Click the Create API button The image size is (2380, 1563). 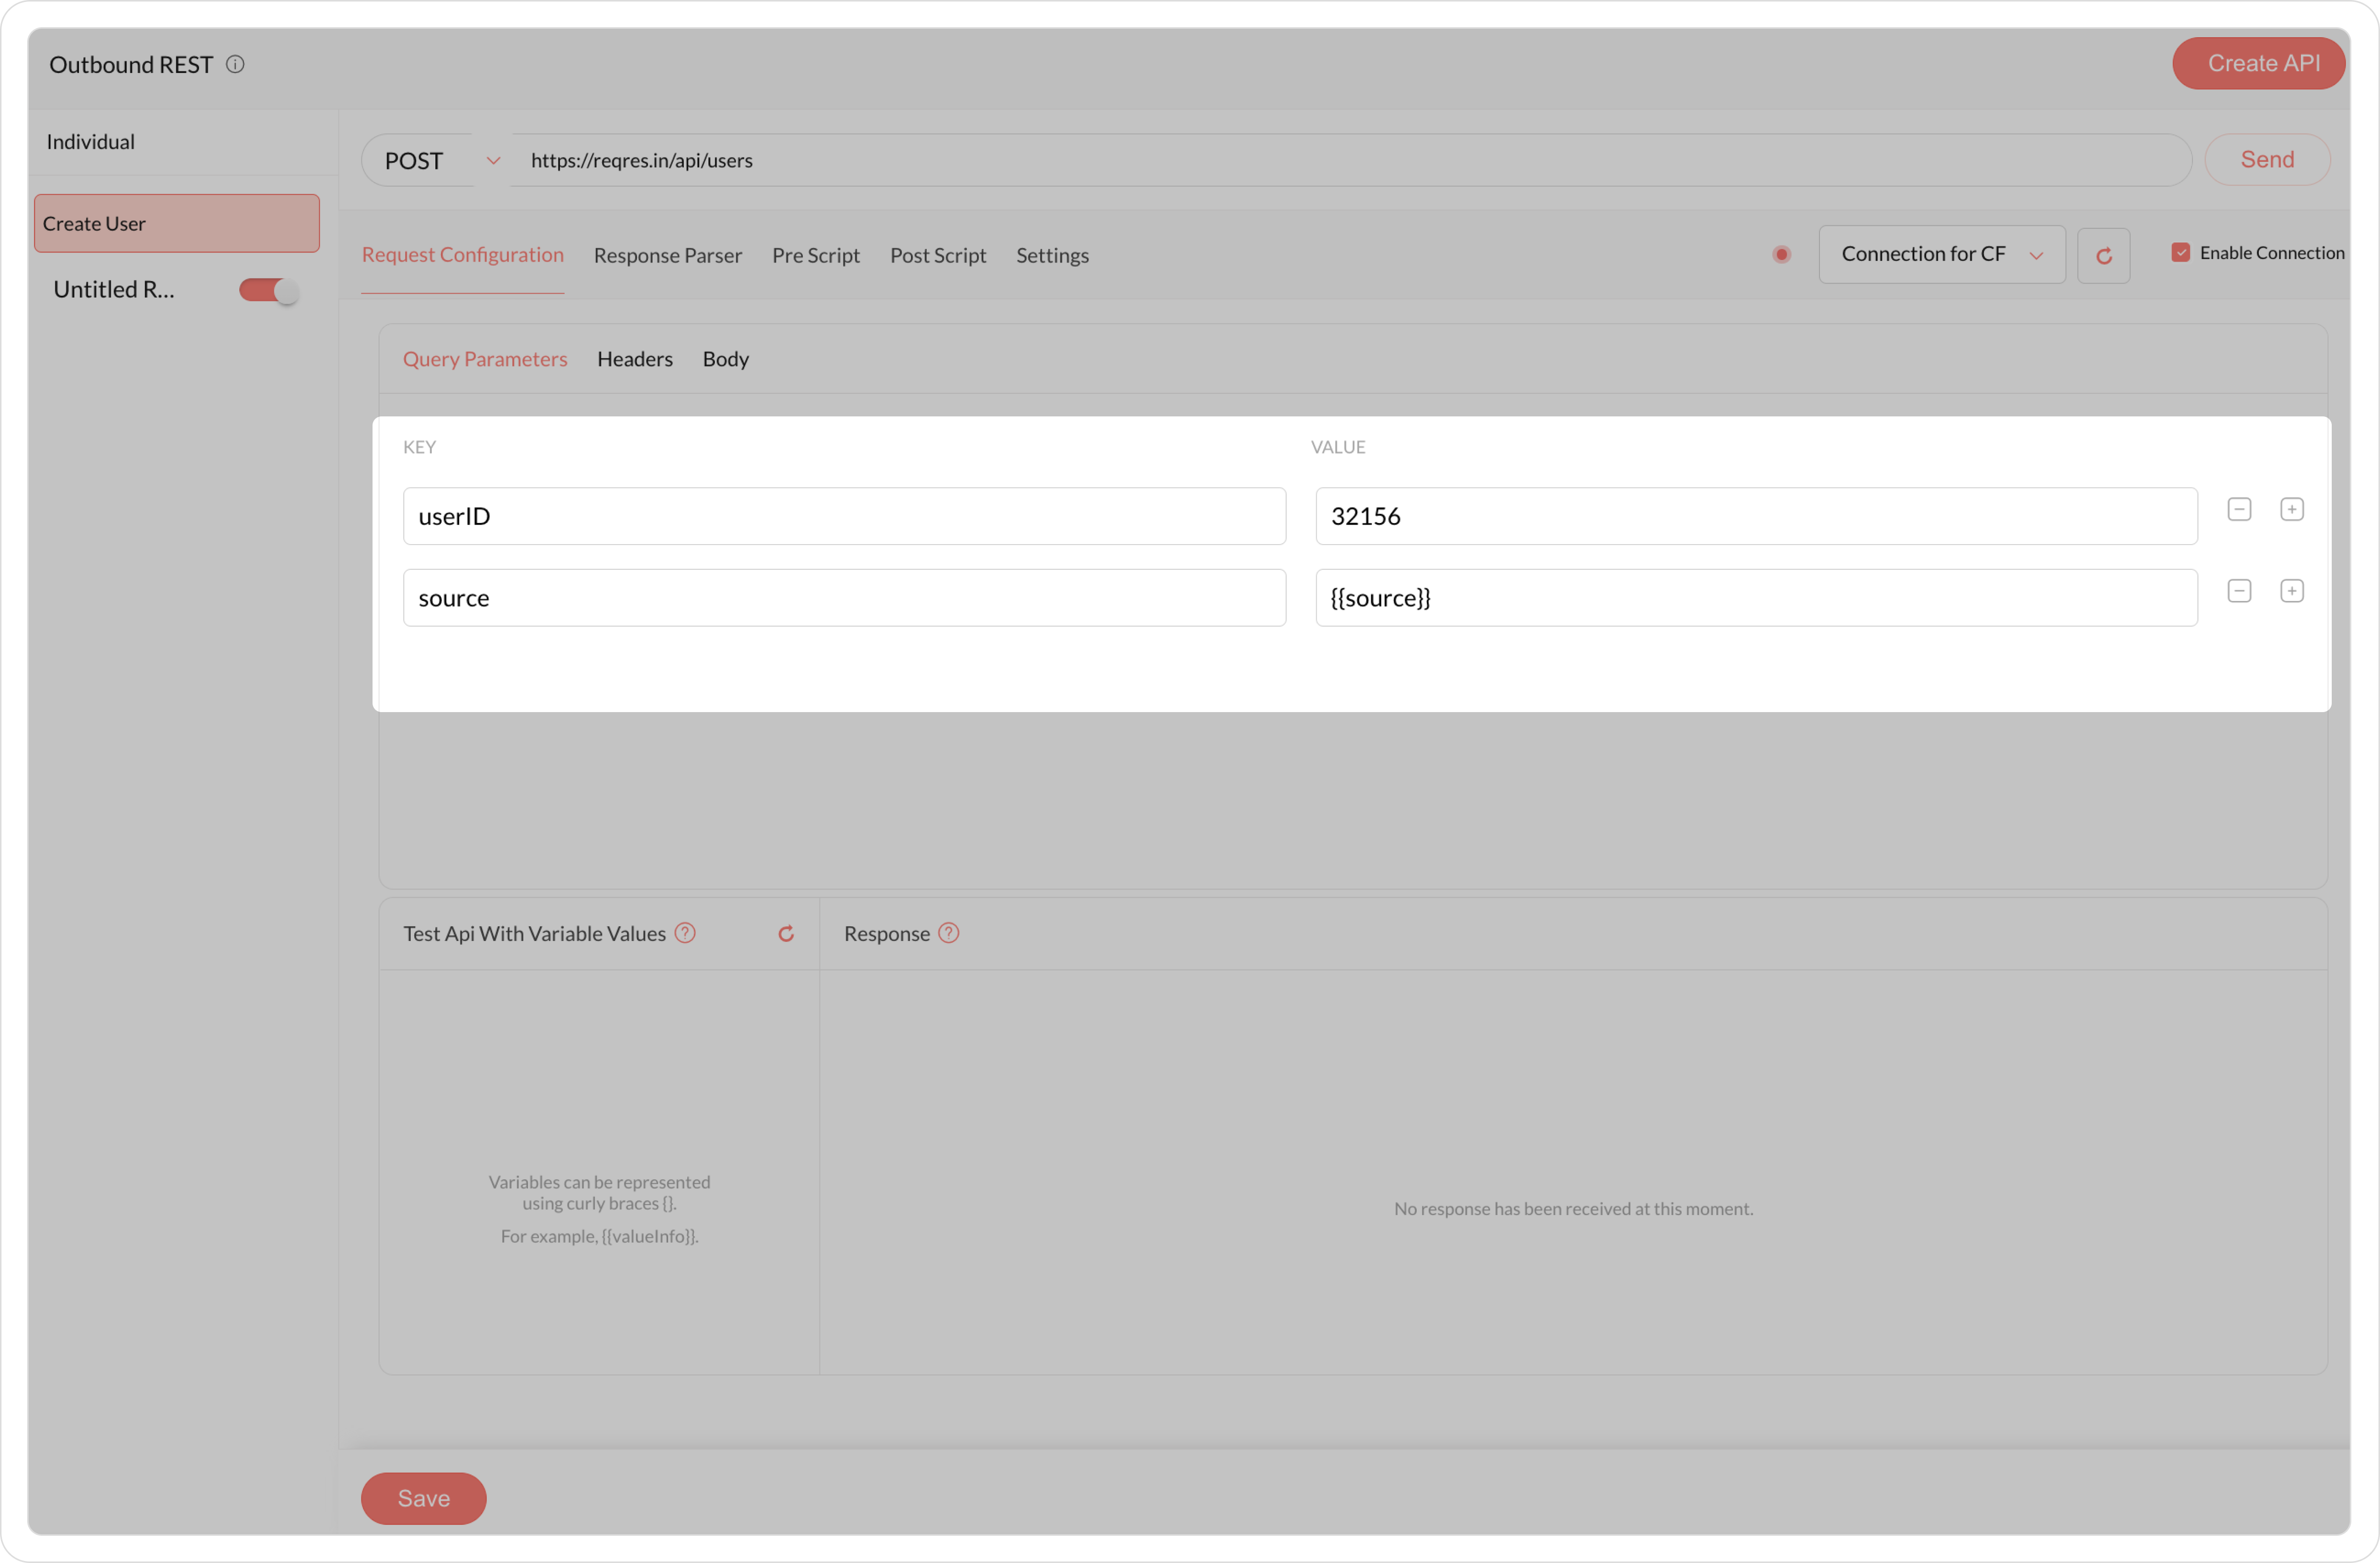[x=2262, y=64]
